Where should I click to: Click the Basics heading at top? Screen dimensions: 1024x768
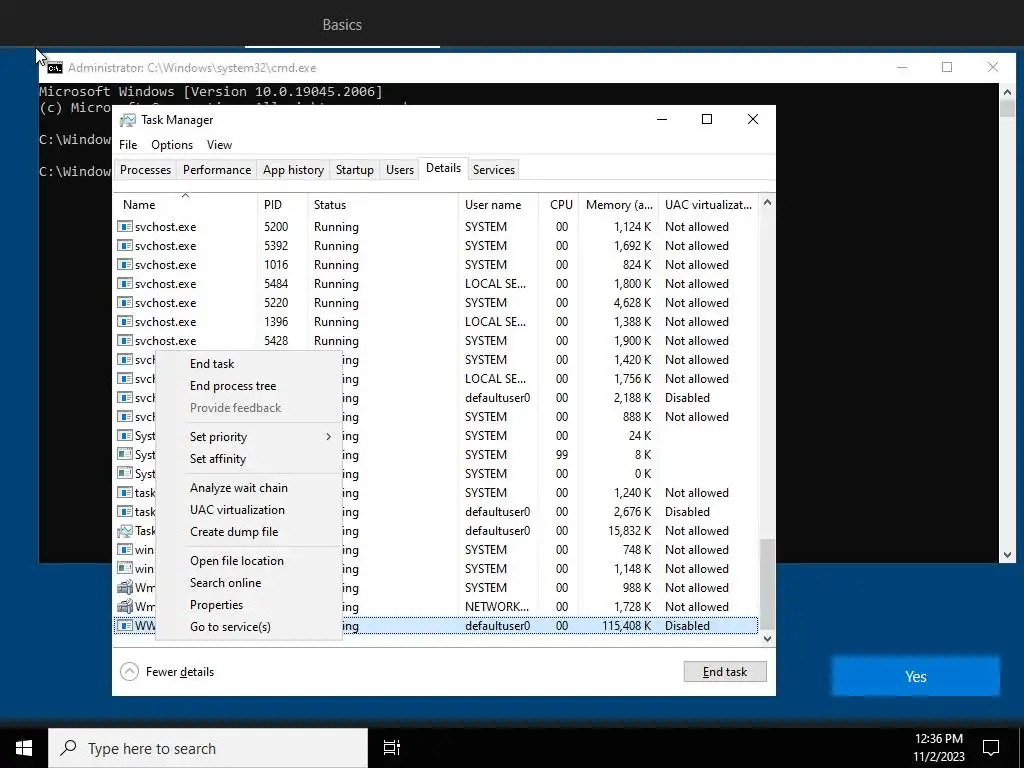342,25
